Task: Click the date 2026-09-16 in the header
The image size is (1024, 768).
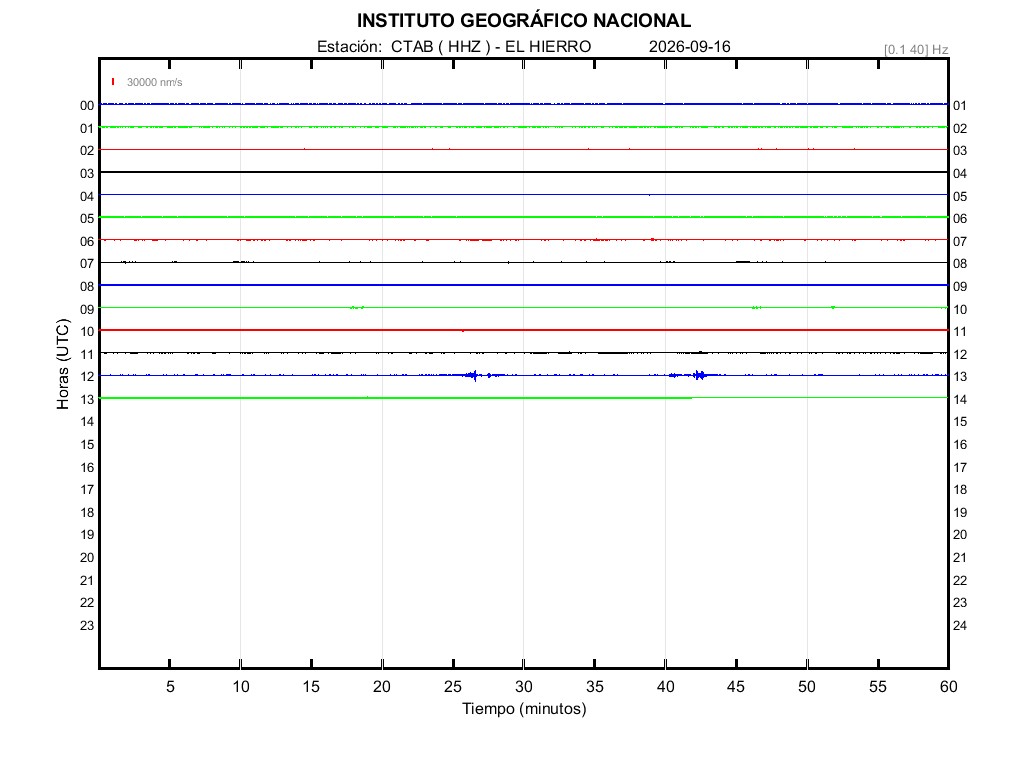Action: 690,46
